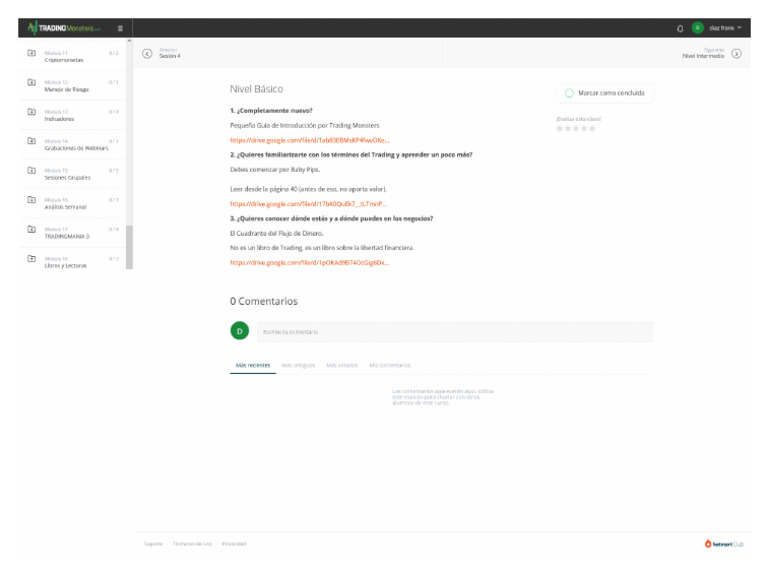Expand the Libros y Lecturas module
The width and height of the screenshot is (768, 572).
[x=72, y=259]
